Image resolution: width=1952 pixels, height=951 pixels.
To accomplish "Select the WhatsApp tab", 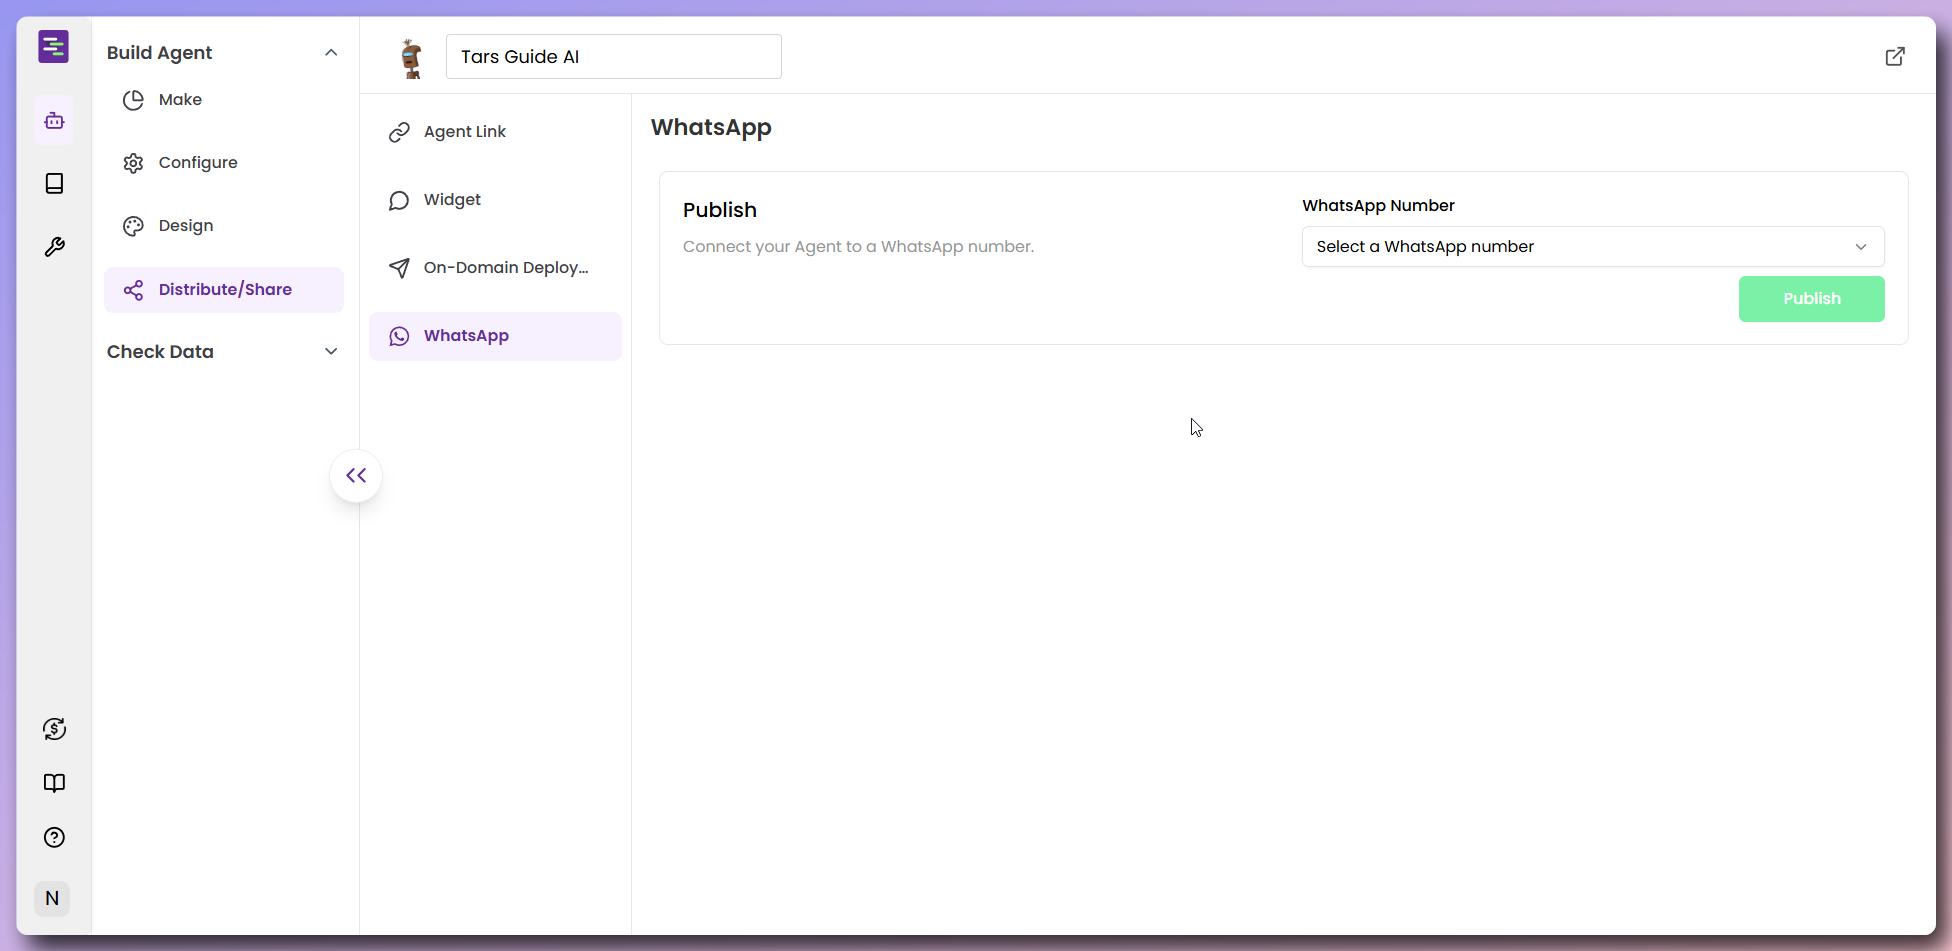I will pyautogui.click(x=495, y=336).
